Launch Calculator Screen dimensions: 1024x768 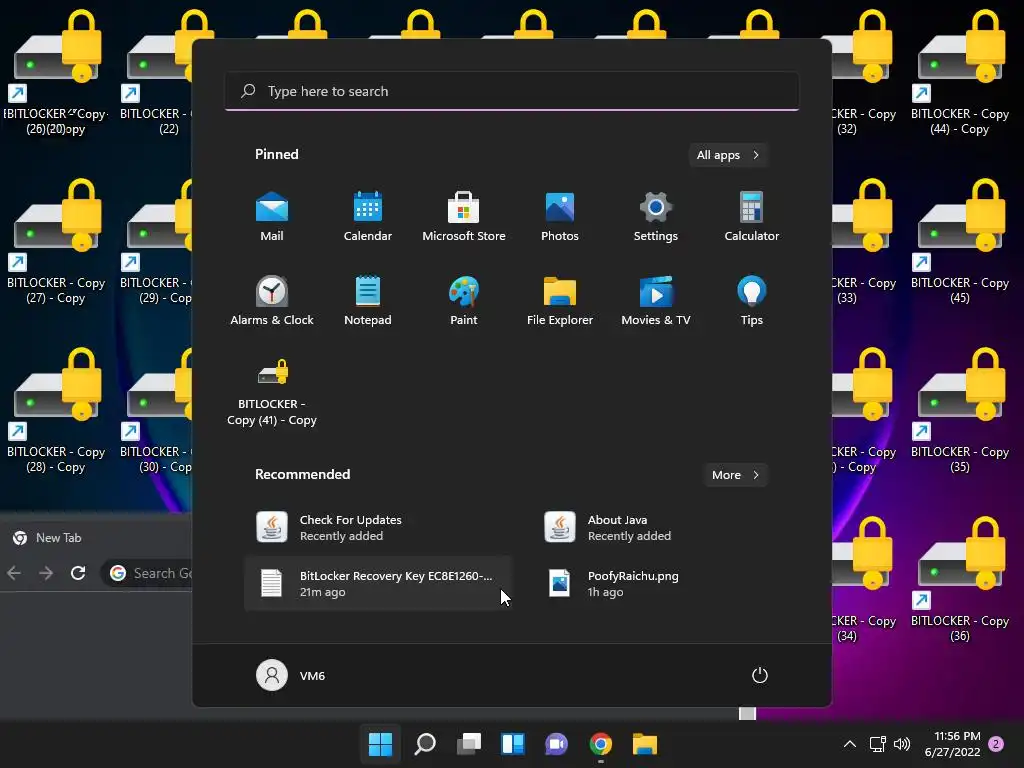[752, 216]
